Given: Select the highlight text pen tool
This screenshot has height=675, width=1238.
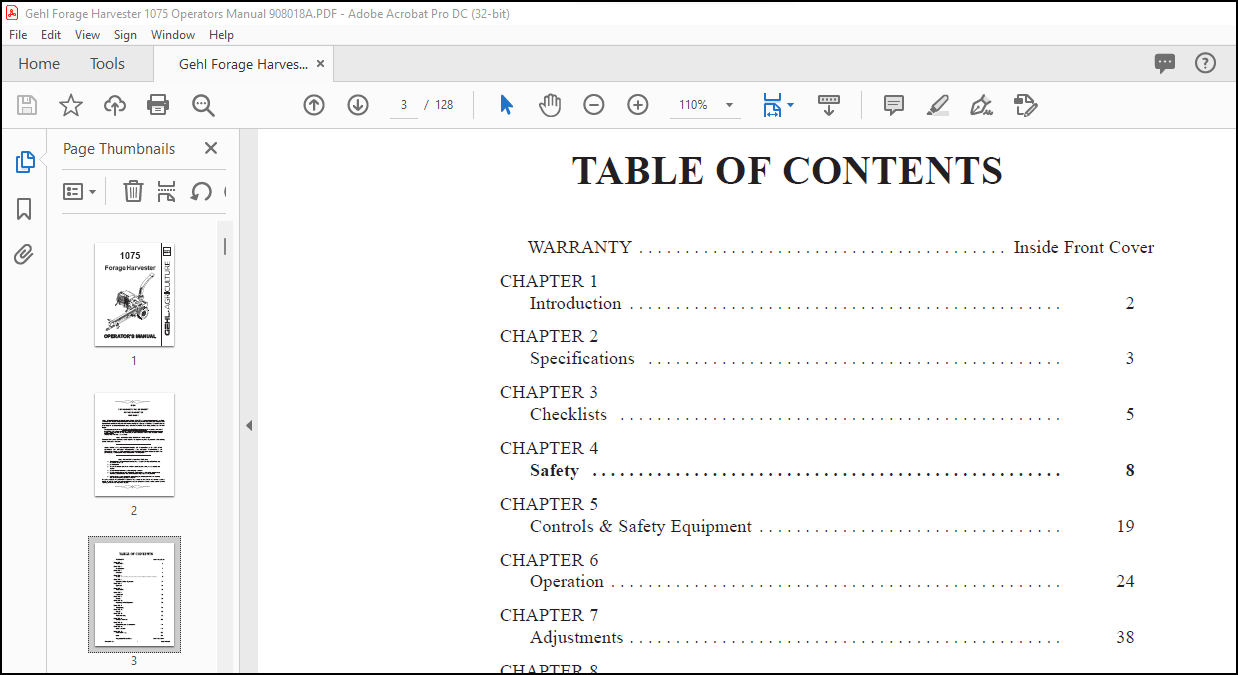Looking at the screenshot, I should [937, 105].
